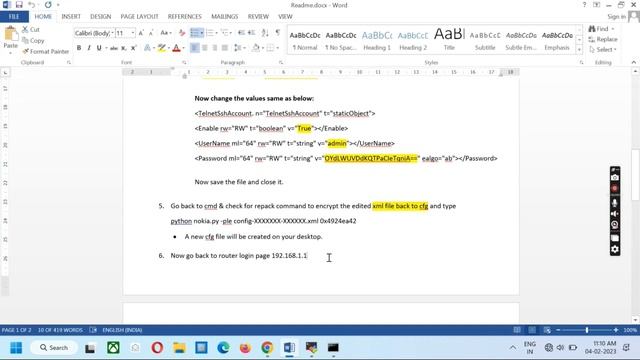
Task: Adjust the zoom slider in the status bar
Action: coord(587,330)
